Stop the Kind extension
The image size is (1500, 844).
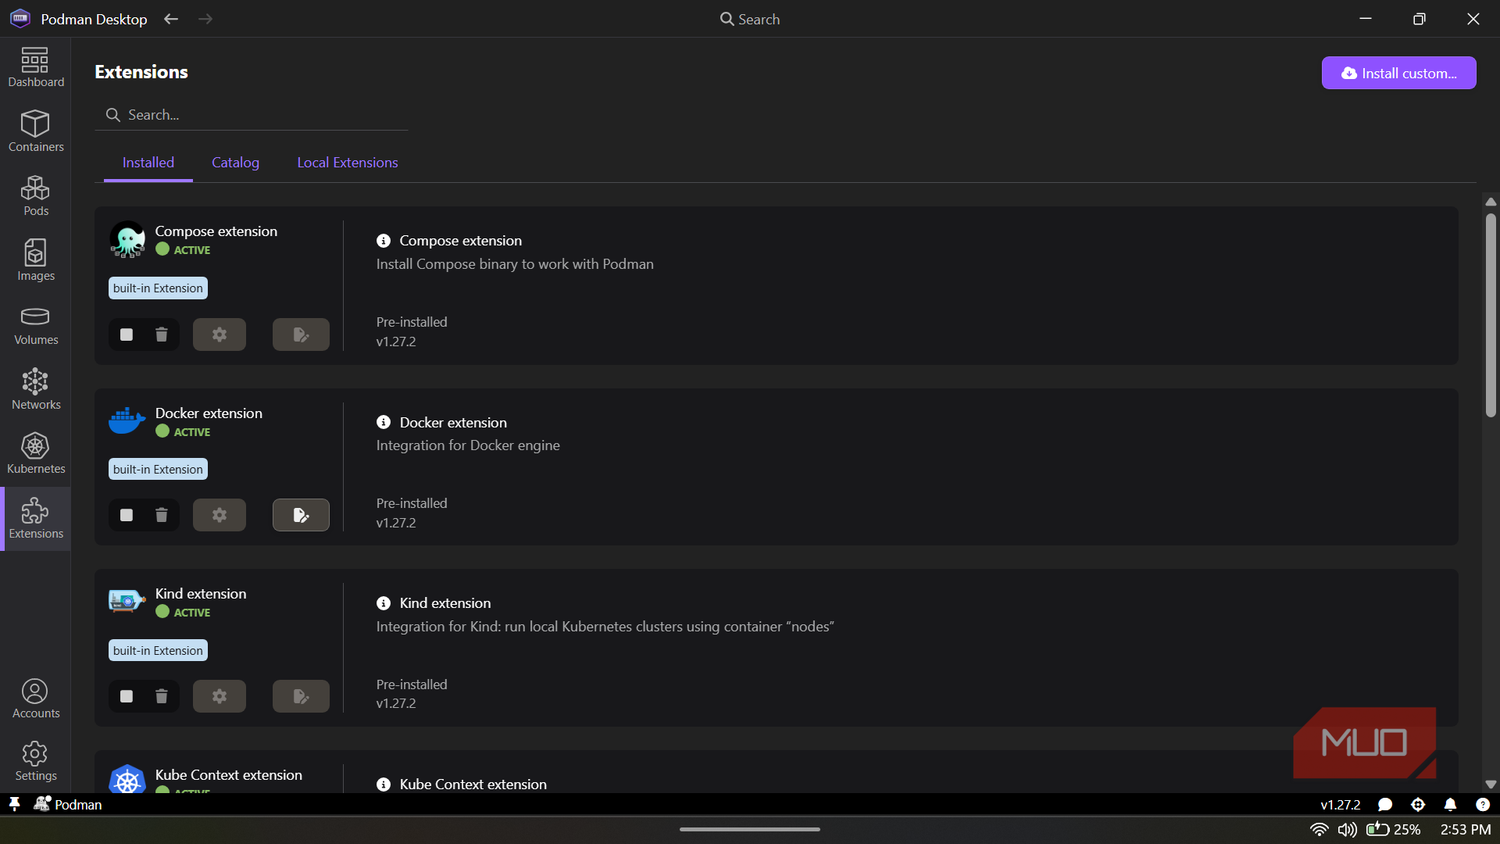[126, 696]
